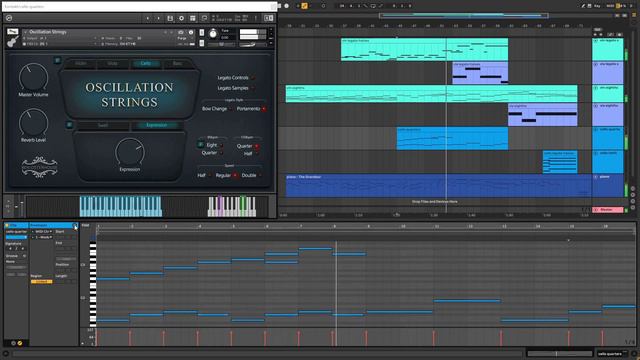Click the small square icon beside instrument tabs
Viewport: 640px width, 360px height.
click(58, 60)
